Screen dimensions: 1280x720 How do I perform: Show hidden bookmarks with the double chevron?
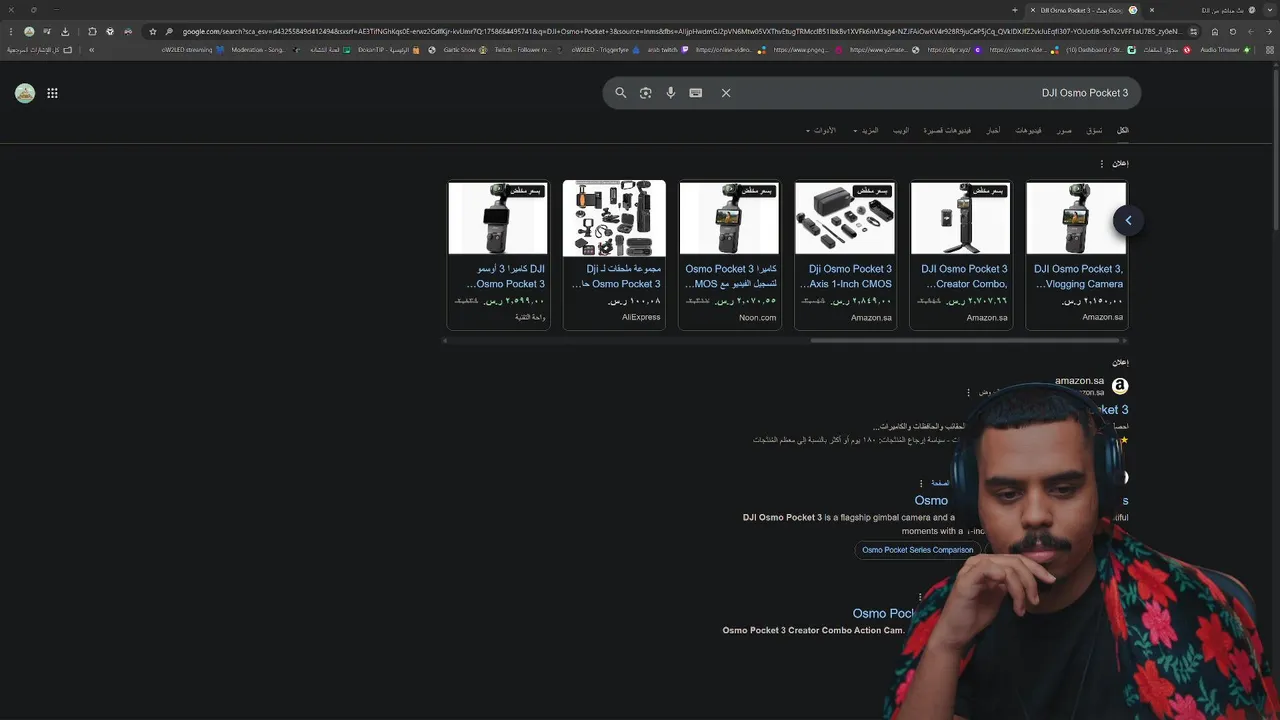pos(91,49)
